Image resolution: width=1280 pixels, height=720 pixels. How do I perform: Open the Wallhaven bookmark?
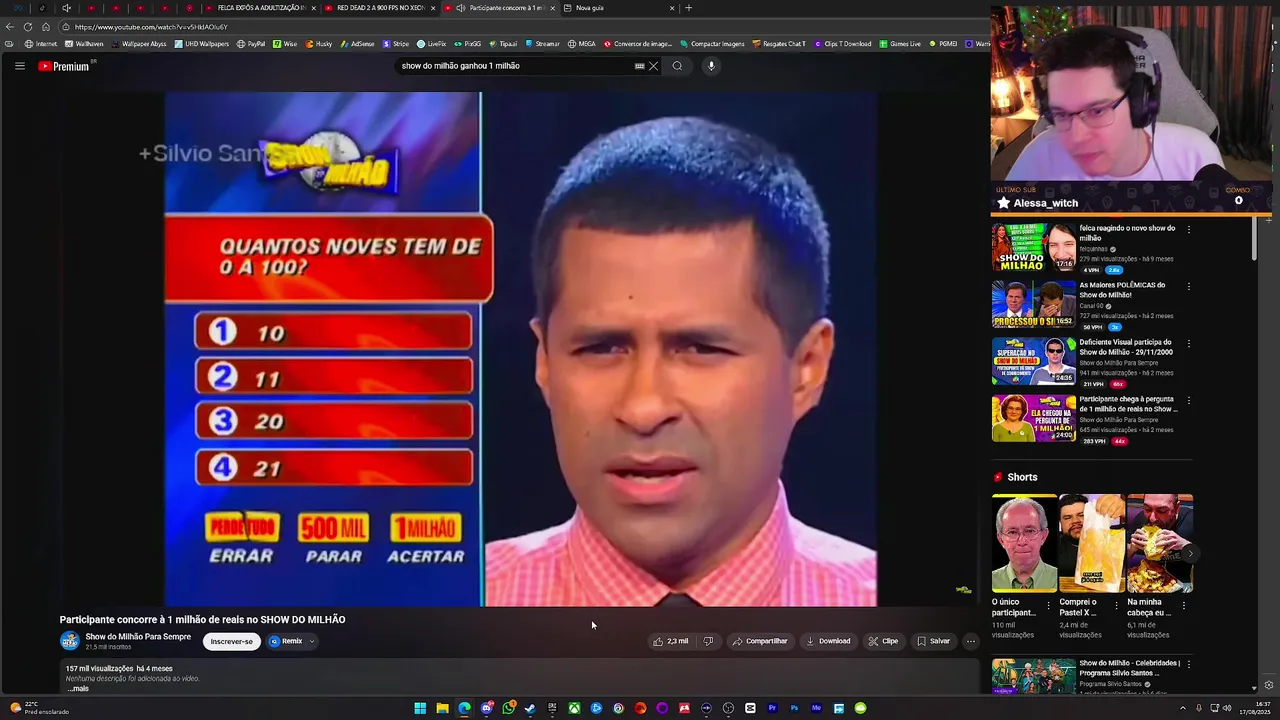coord(84,44)
